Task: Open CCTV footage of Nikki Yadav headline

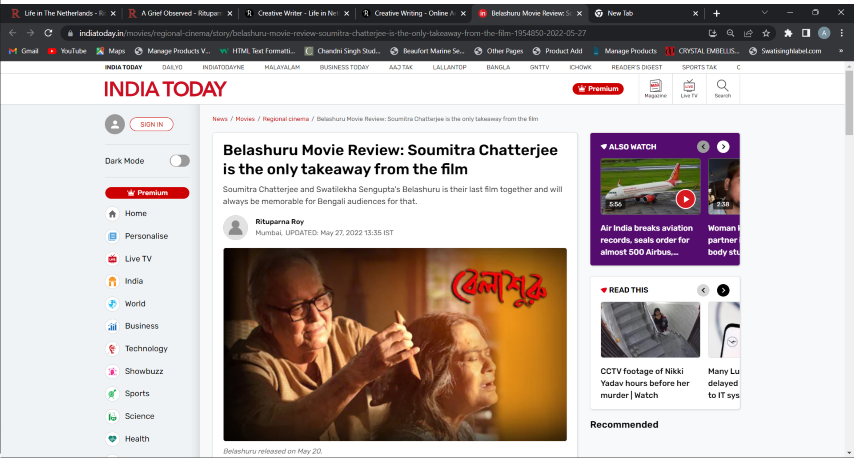Action: [x=645, y=383]
